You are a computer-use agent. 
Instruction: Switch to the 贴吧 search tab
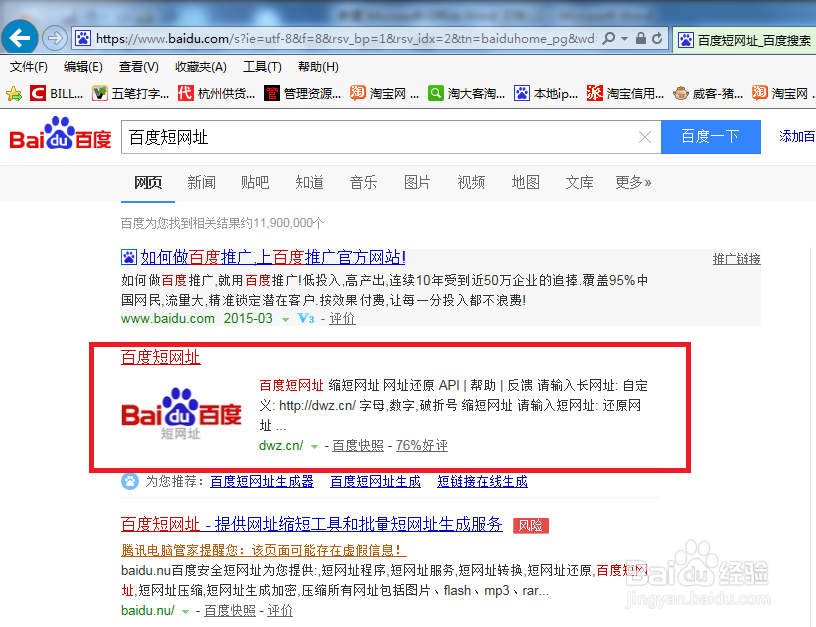pos(255,182)
